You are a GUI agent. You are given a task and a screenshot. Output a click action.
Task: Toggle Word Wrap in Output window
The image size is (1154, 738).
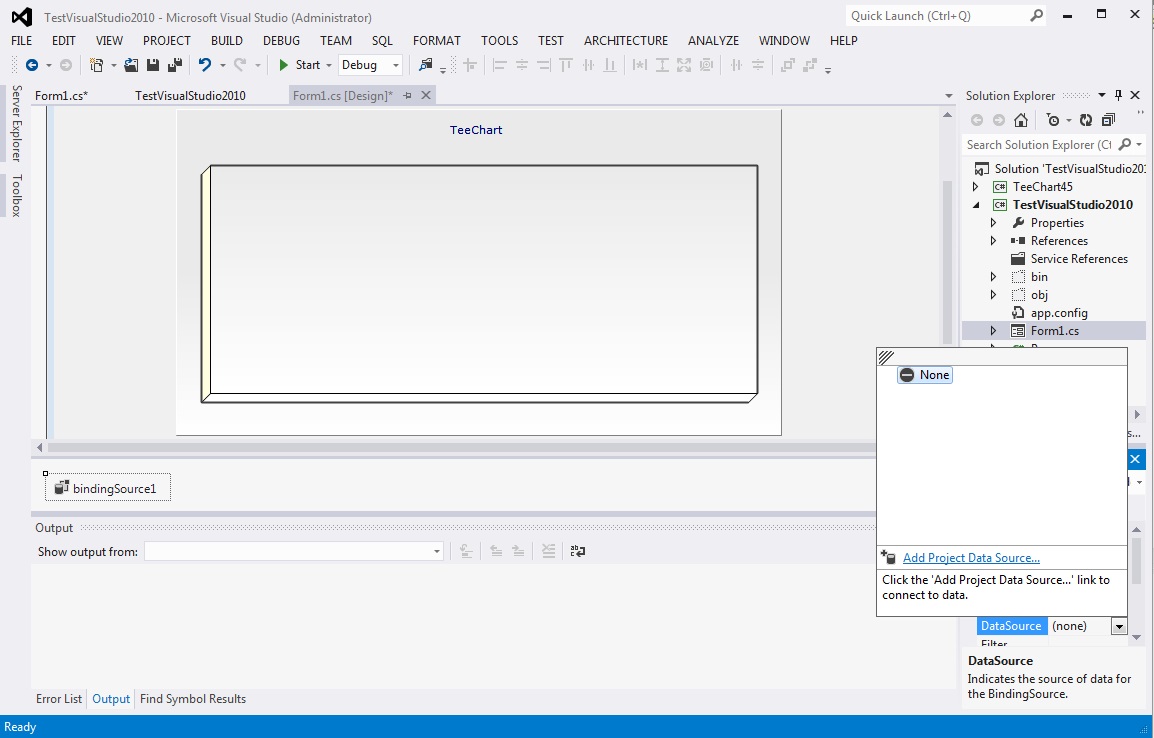point(578,551)
